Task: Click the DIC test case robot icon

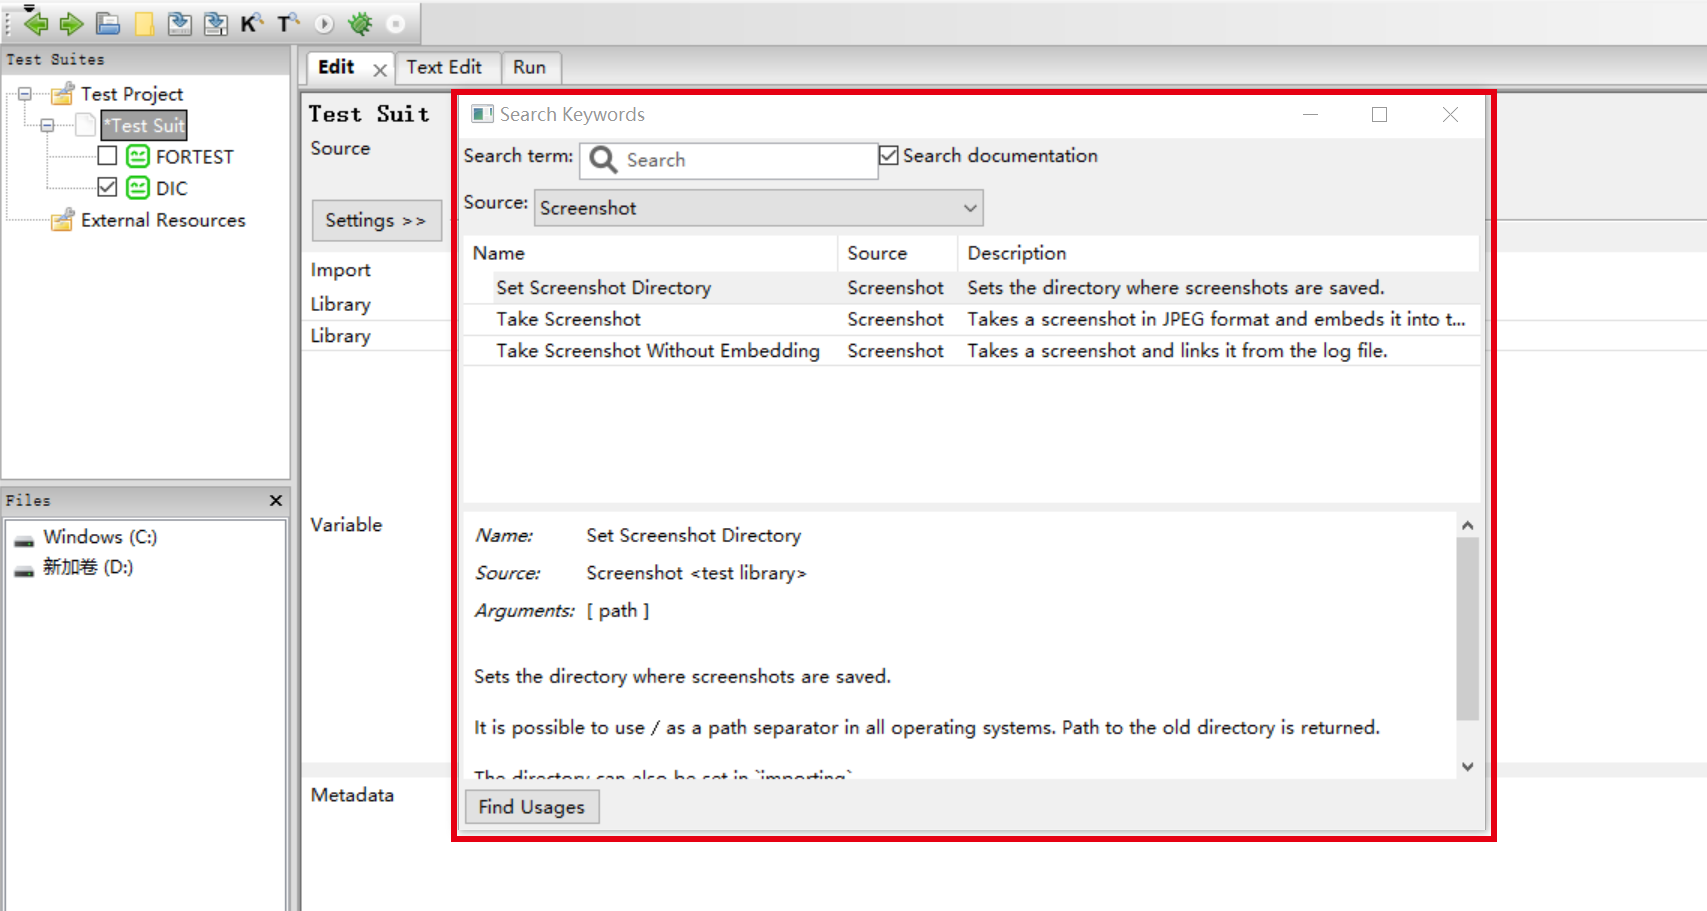Action: pos(138,188)
